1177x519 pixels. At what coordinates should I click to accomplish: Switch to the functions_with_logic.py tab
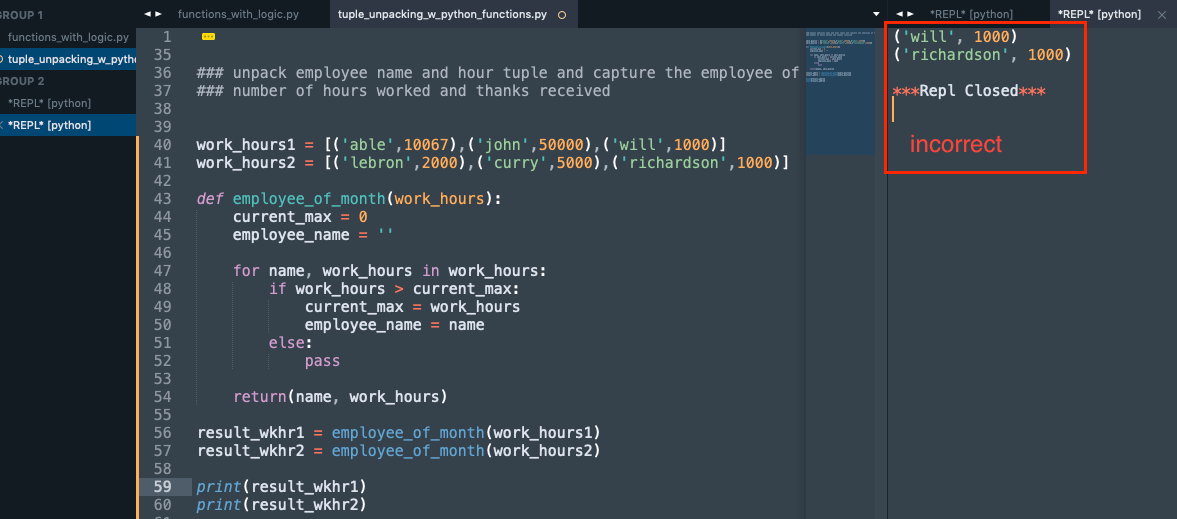coord(239,14)
